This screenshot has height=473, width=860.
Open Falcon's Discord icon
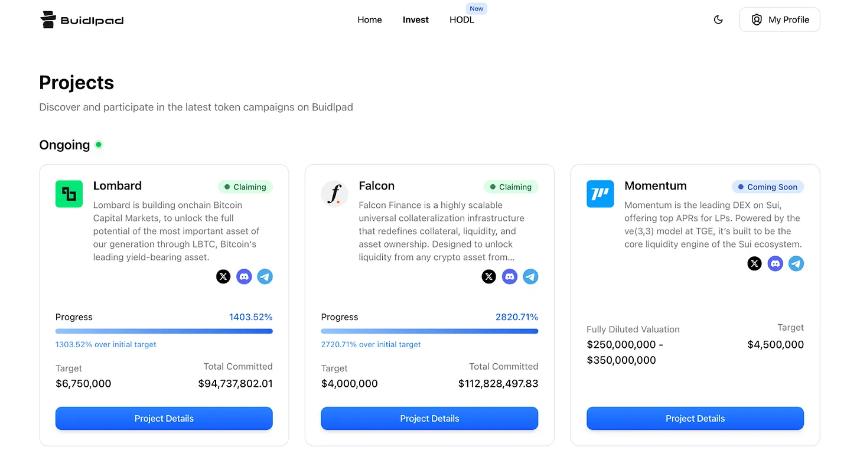pos(510,277)
